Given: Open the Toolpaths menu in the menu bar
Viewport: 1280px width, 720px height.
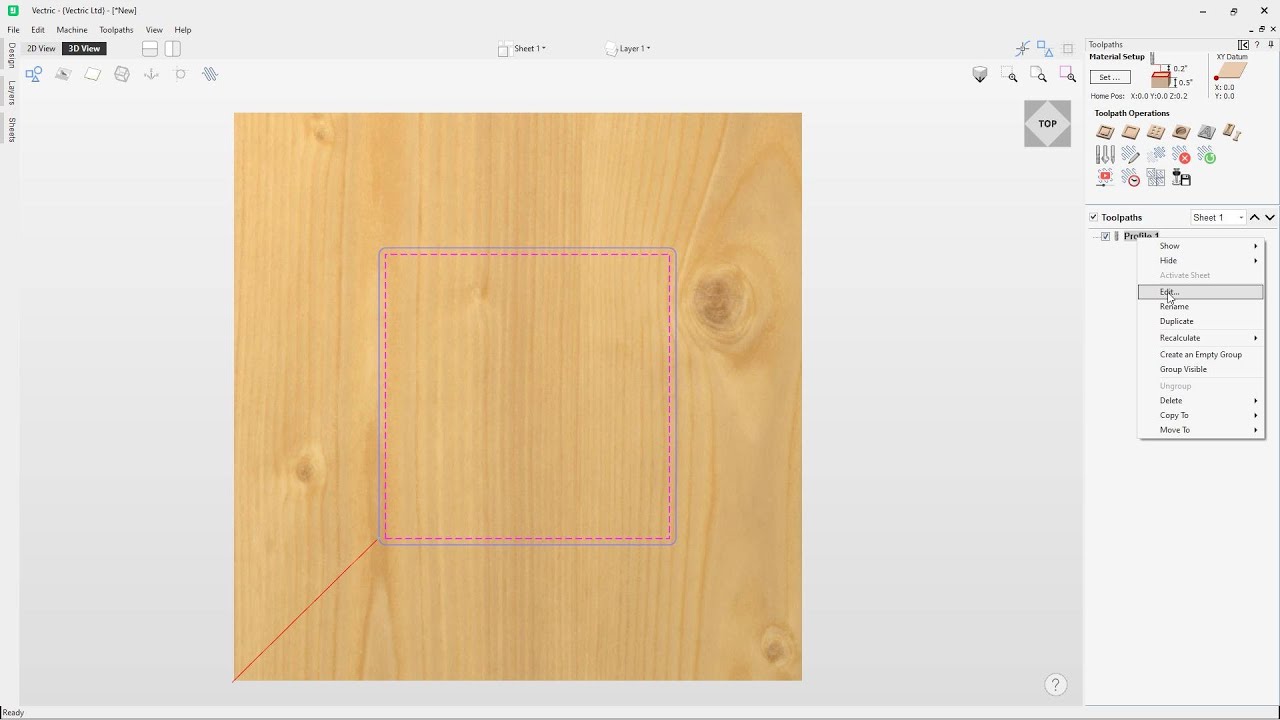Looking at the screenshot, I should coord(116,30).
